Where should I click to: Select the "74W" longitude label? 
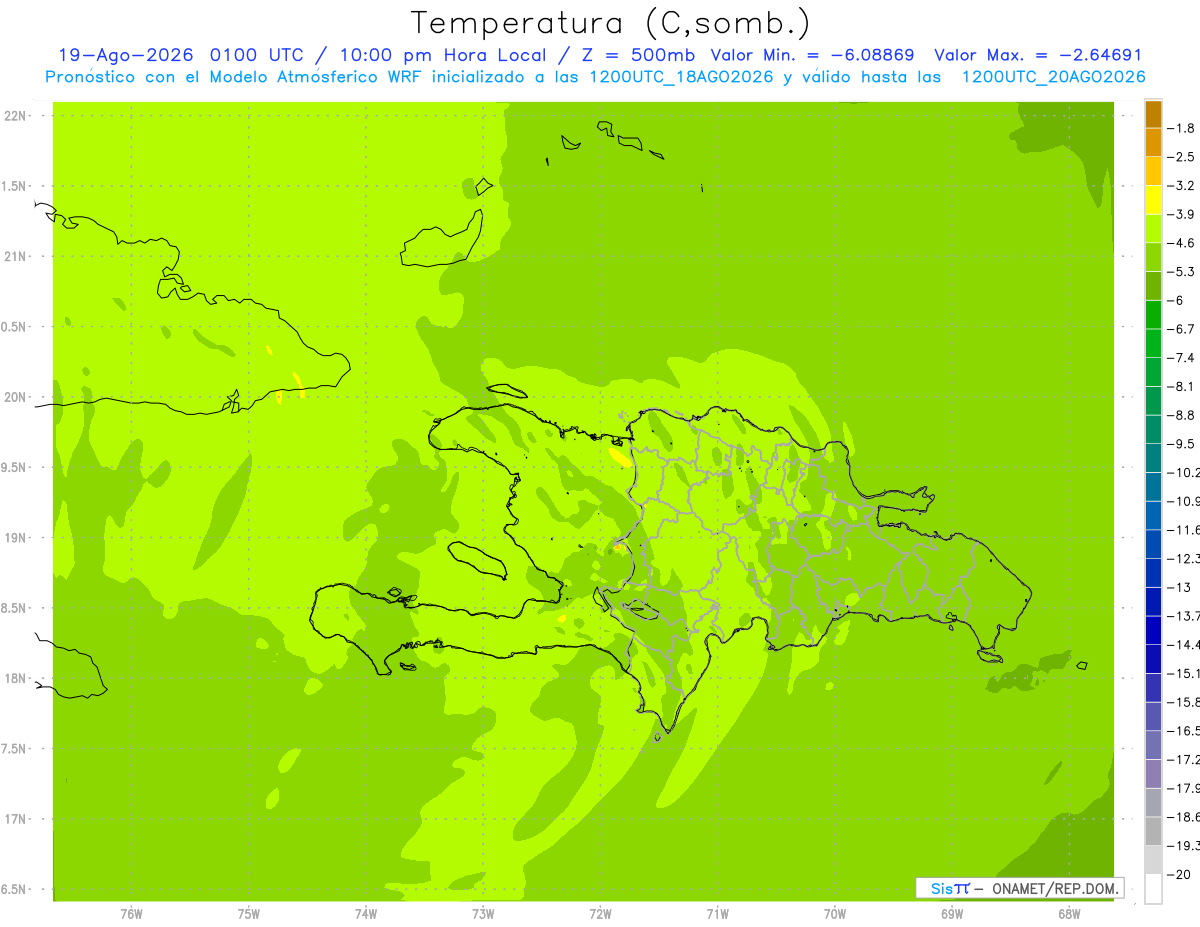[366, 914]
